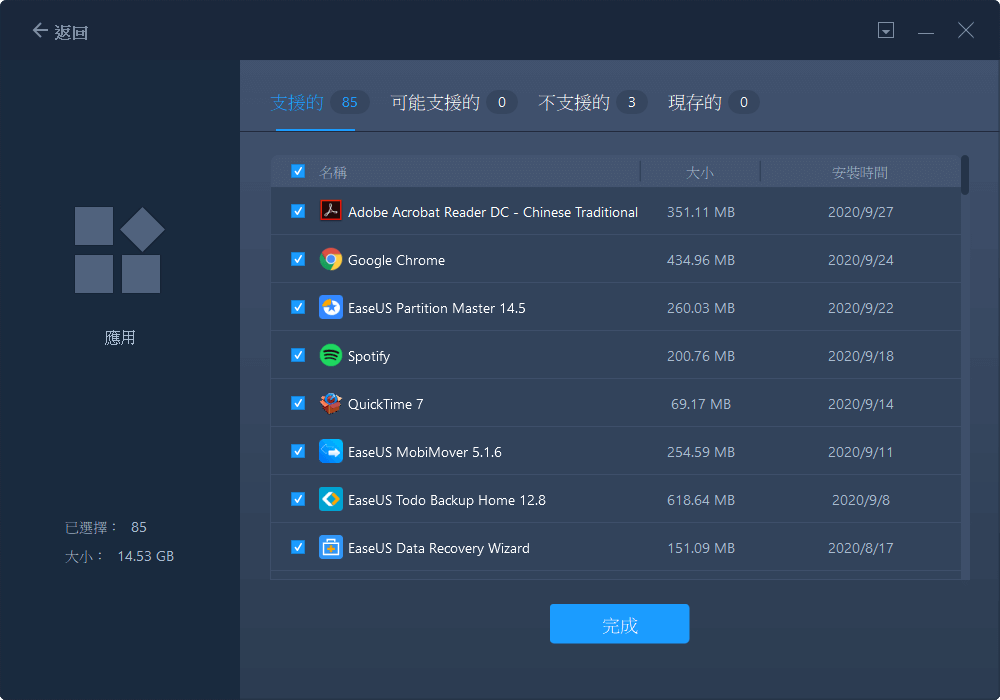Sort by the 大小 column header
This screenshot has width=1000, height=700.
click(x=700, y=172)
